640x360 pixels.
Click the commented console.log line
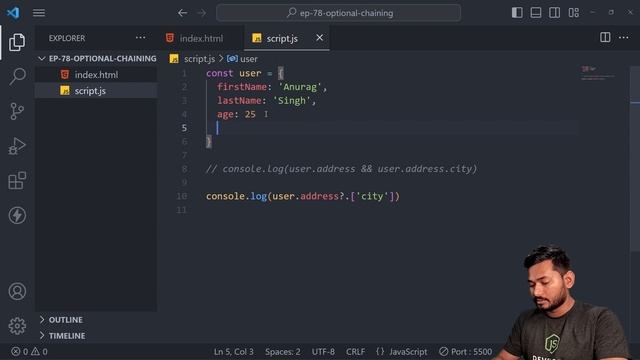click(x=341, y=169)
